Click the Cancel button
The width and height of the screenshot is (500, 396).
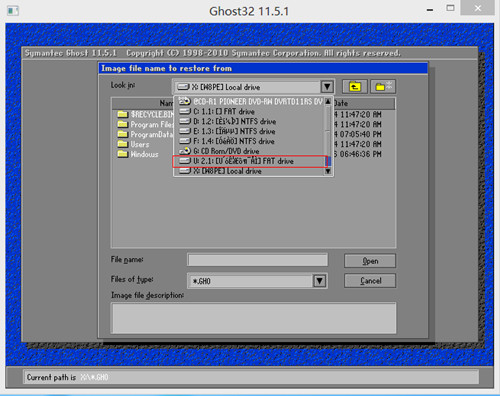(370, 281)
